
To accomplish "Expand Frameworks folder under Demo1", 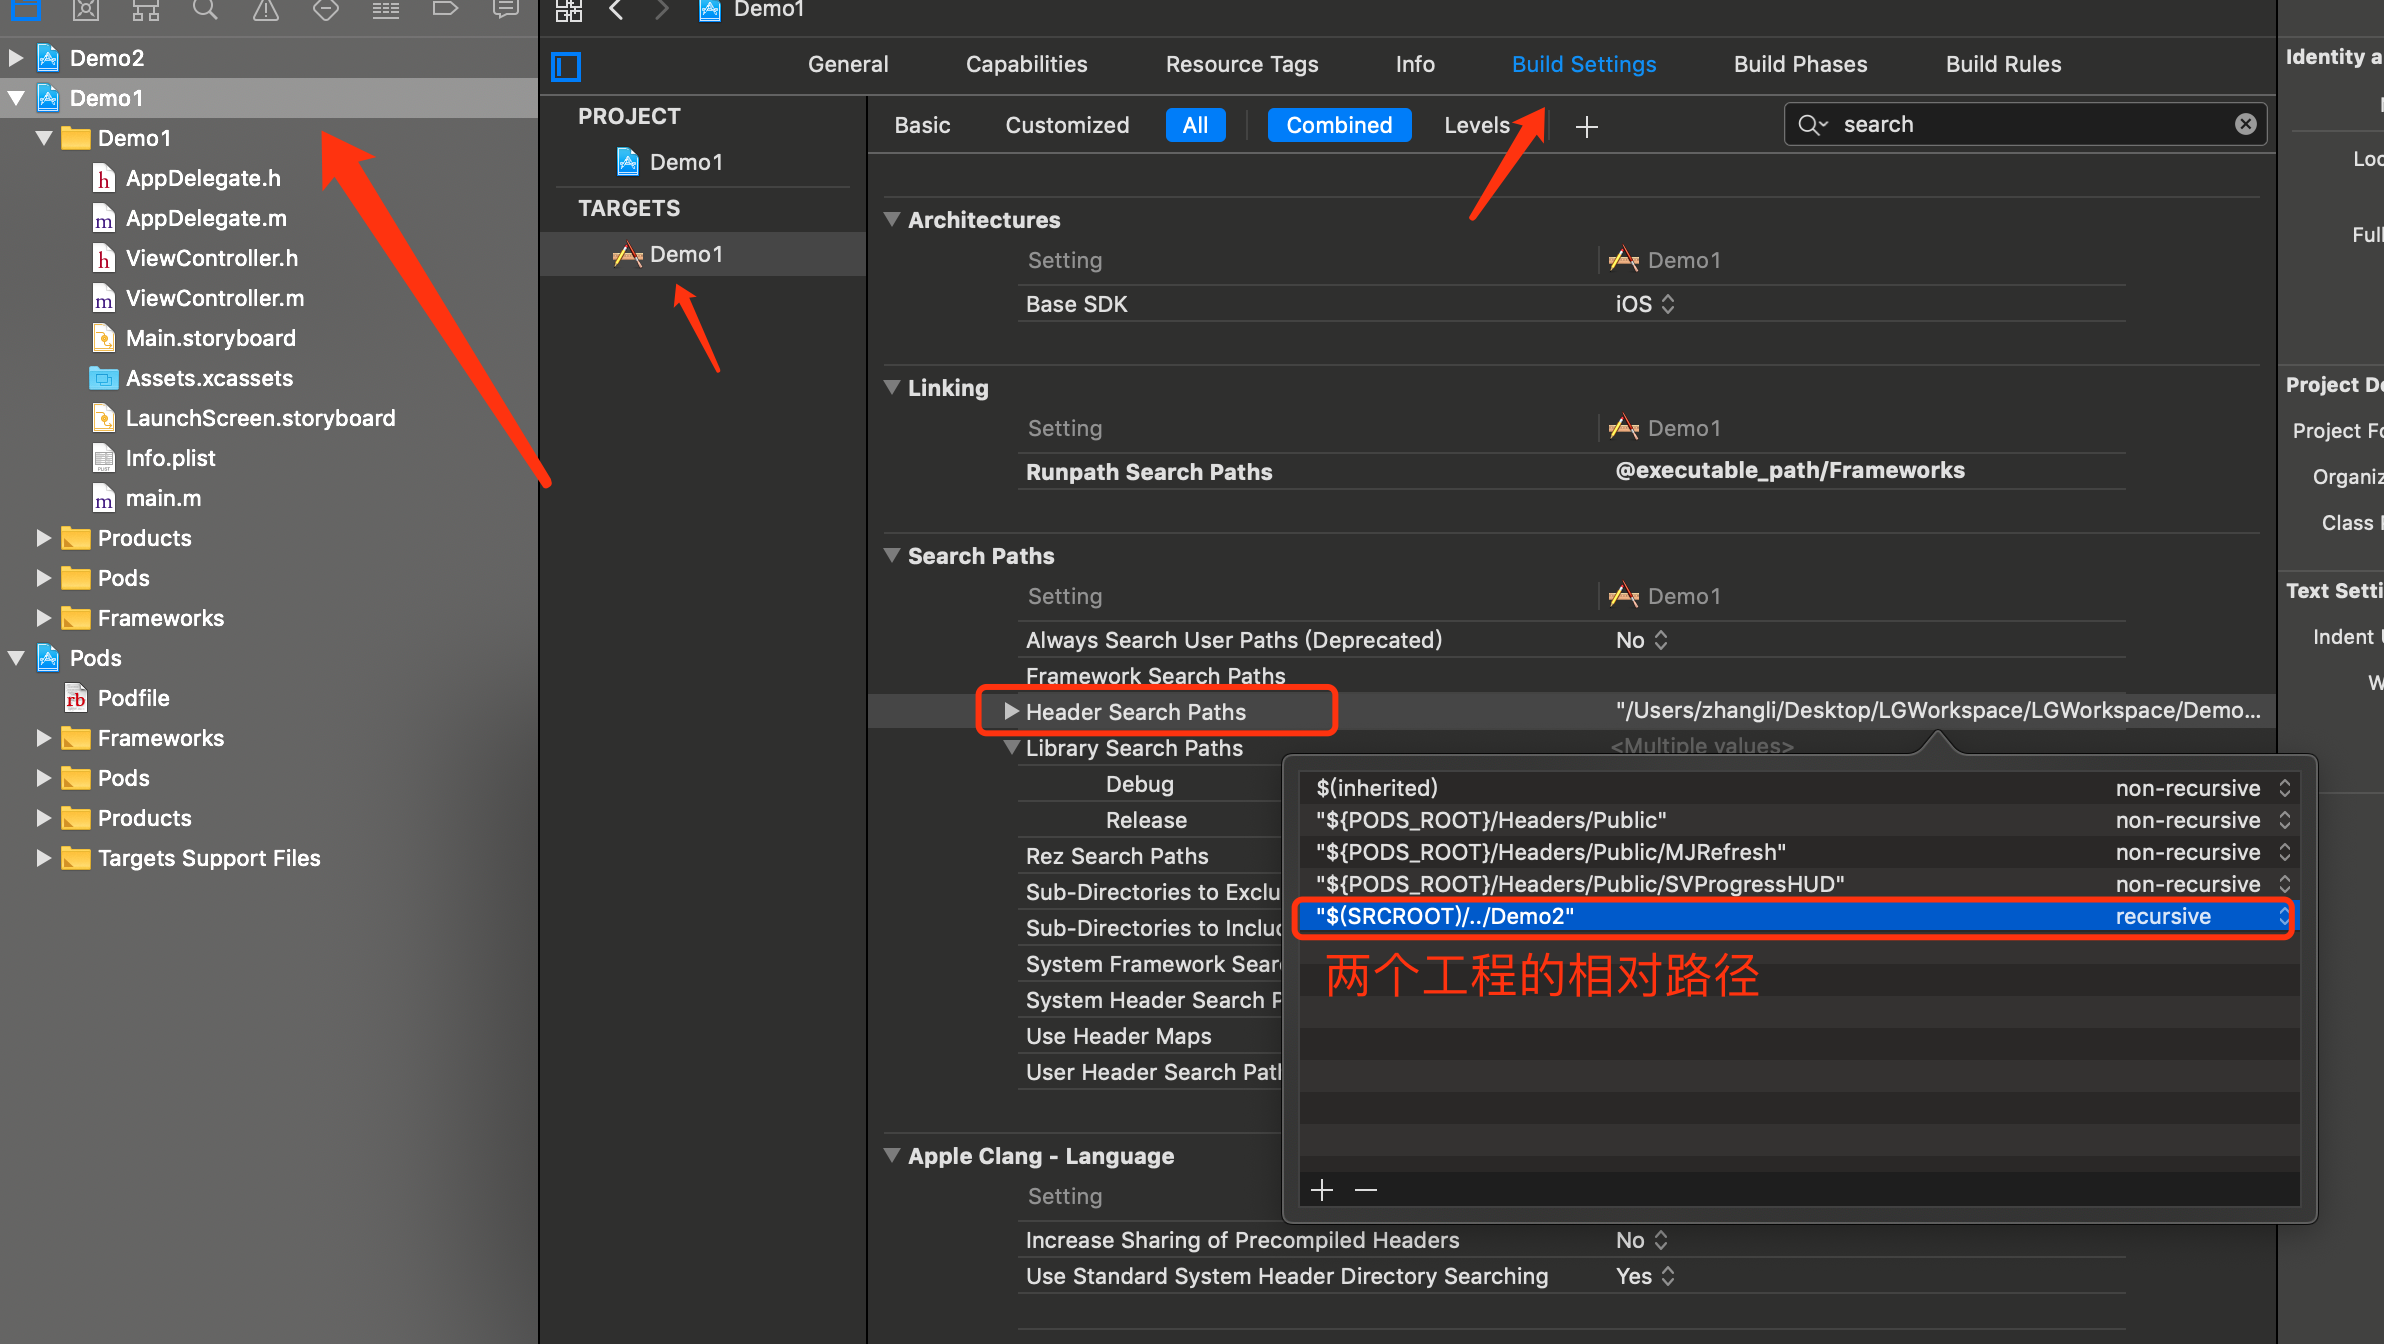I will click(x=43, y=618).
